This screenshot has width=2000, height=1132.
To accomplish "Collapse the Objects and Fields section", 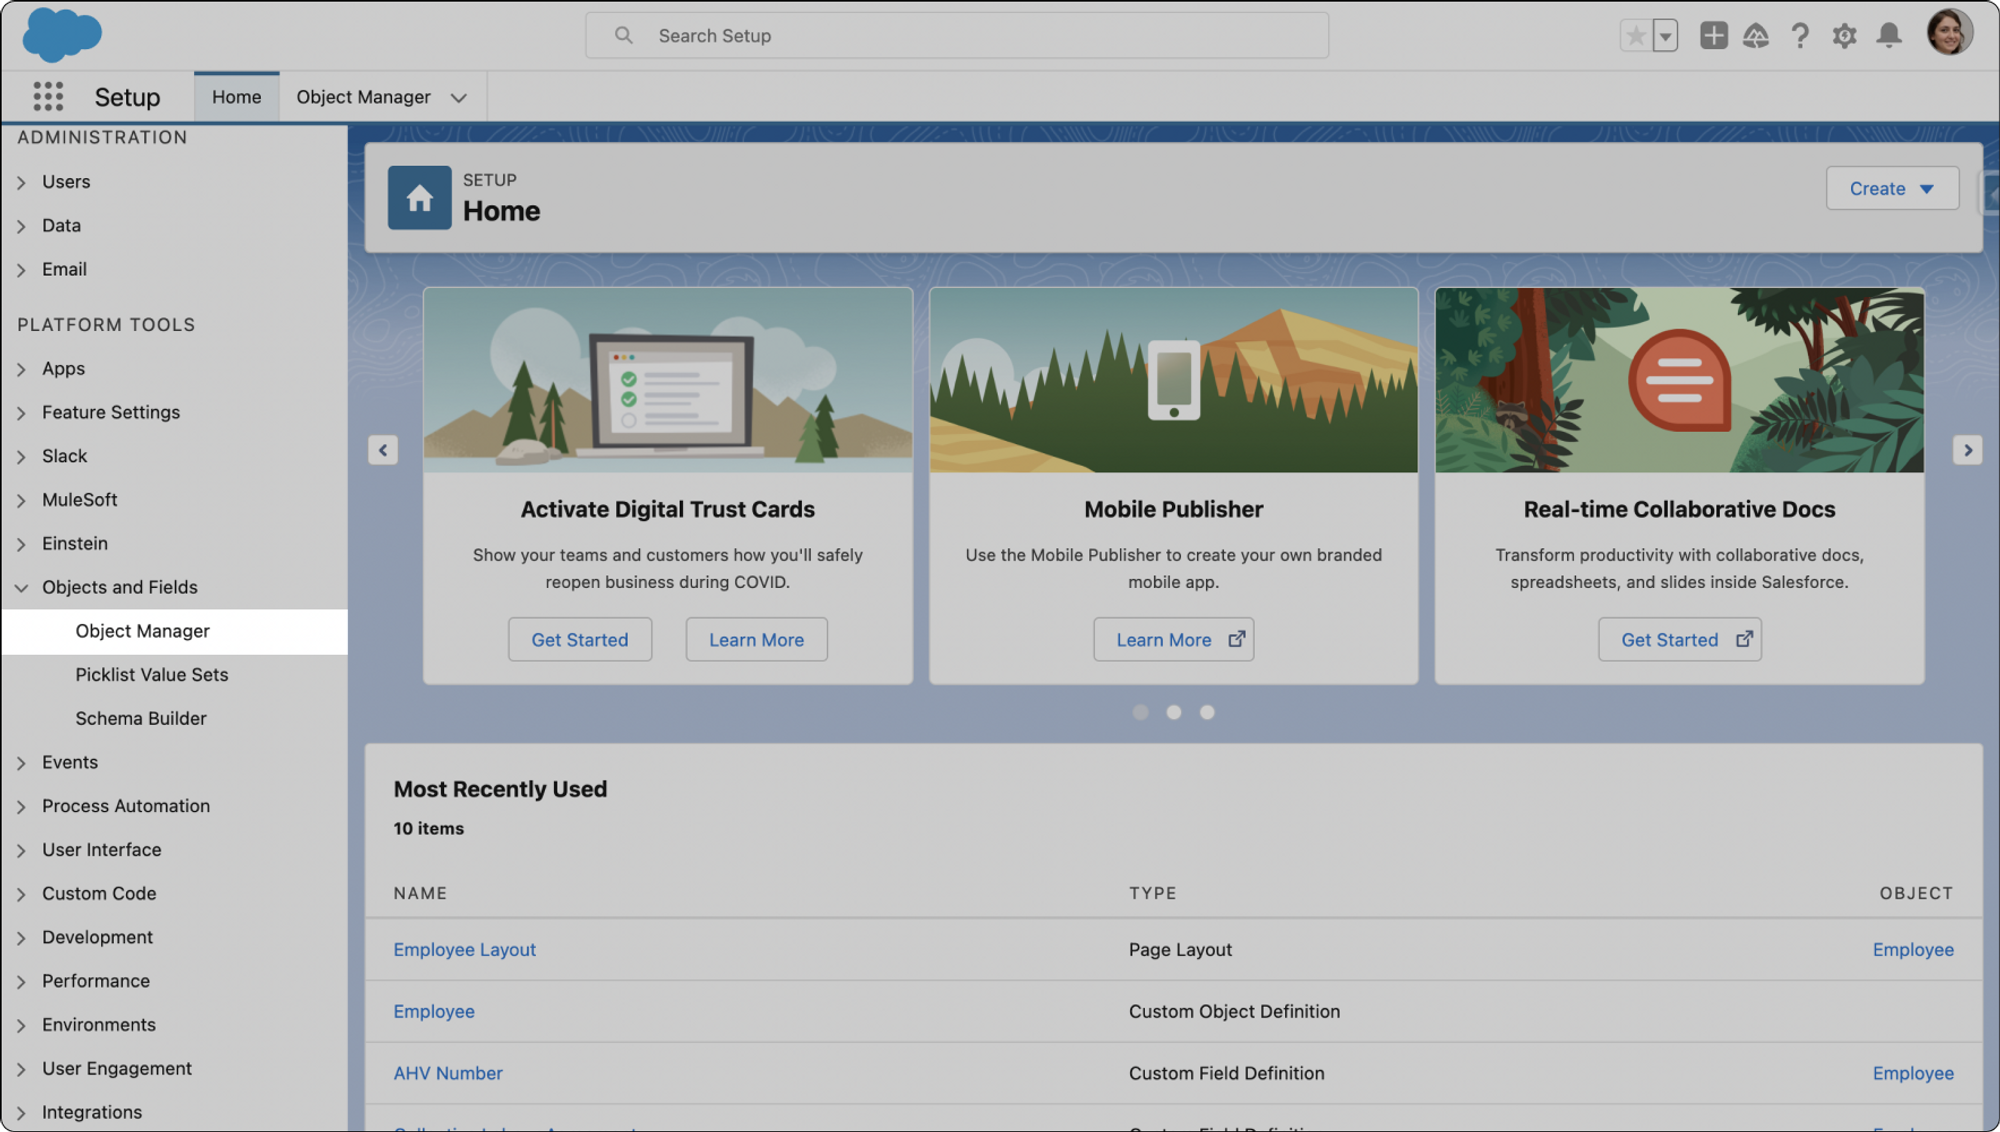I will 21,588.
